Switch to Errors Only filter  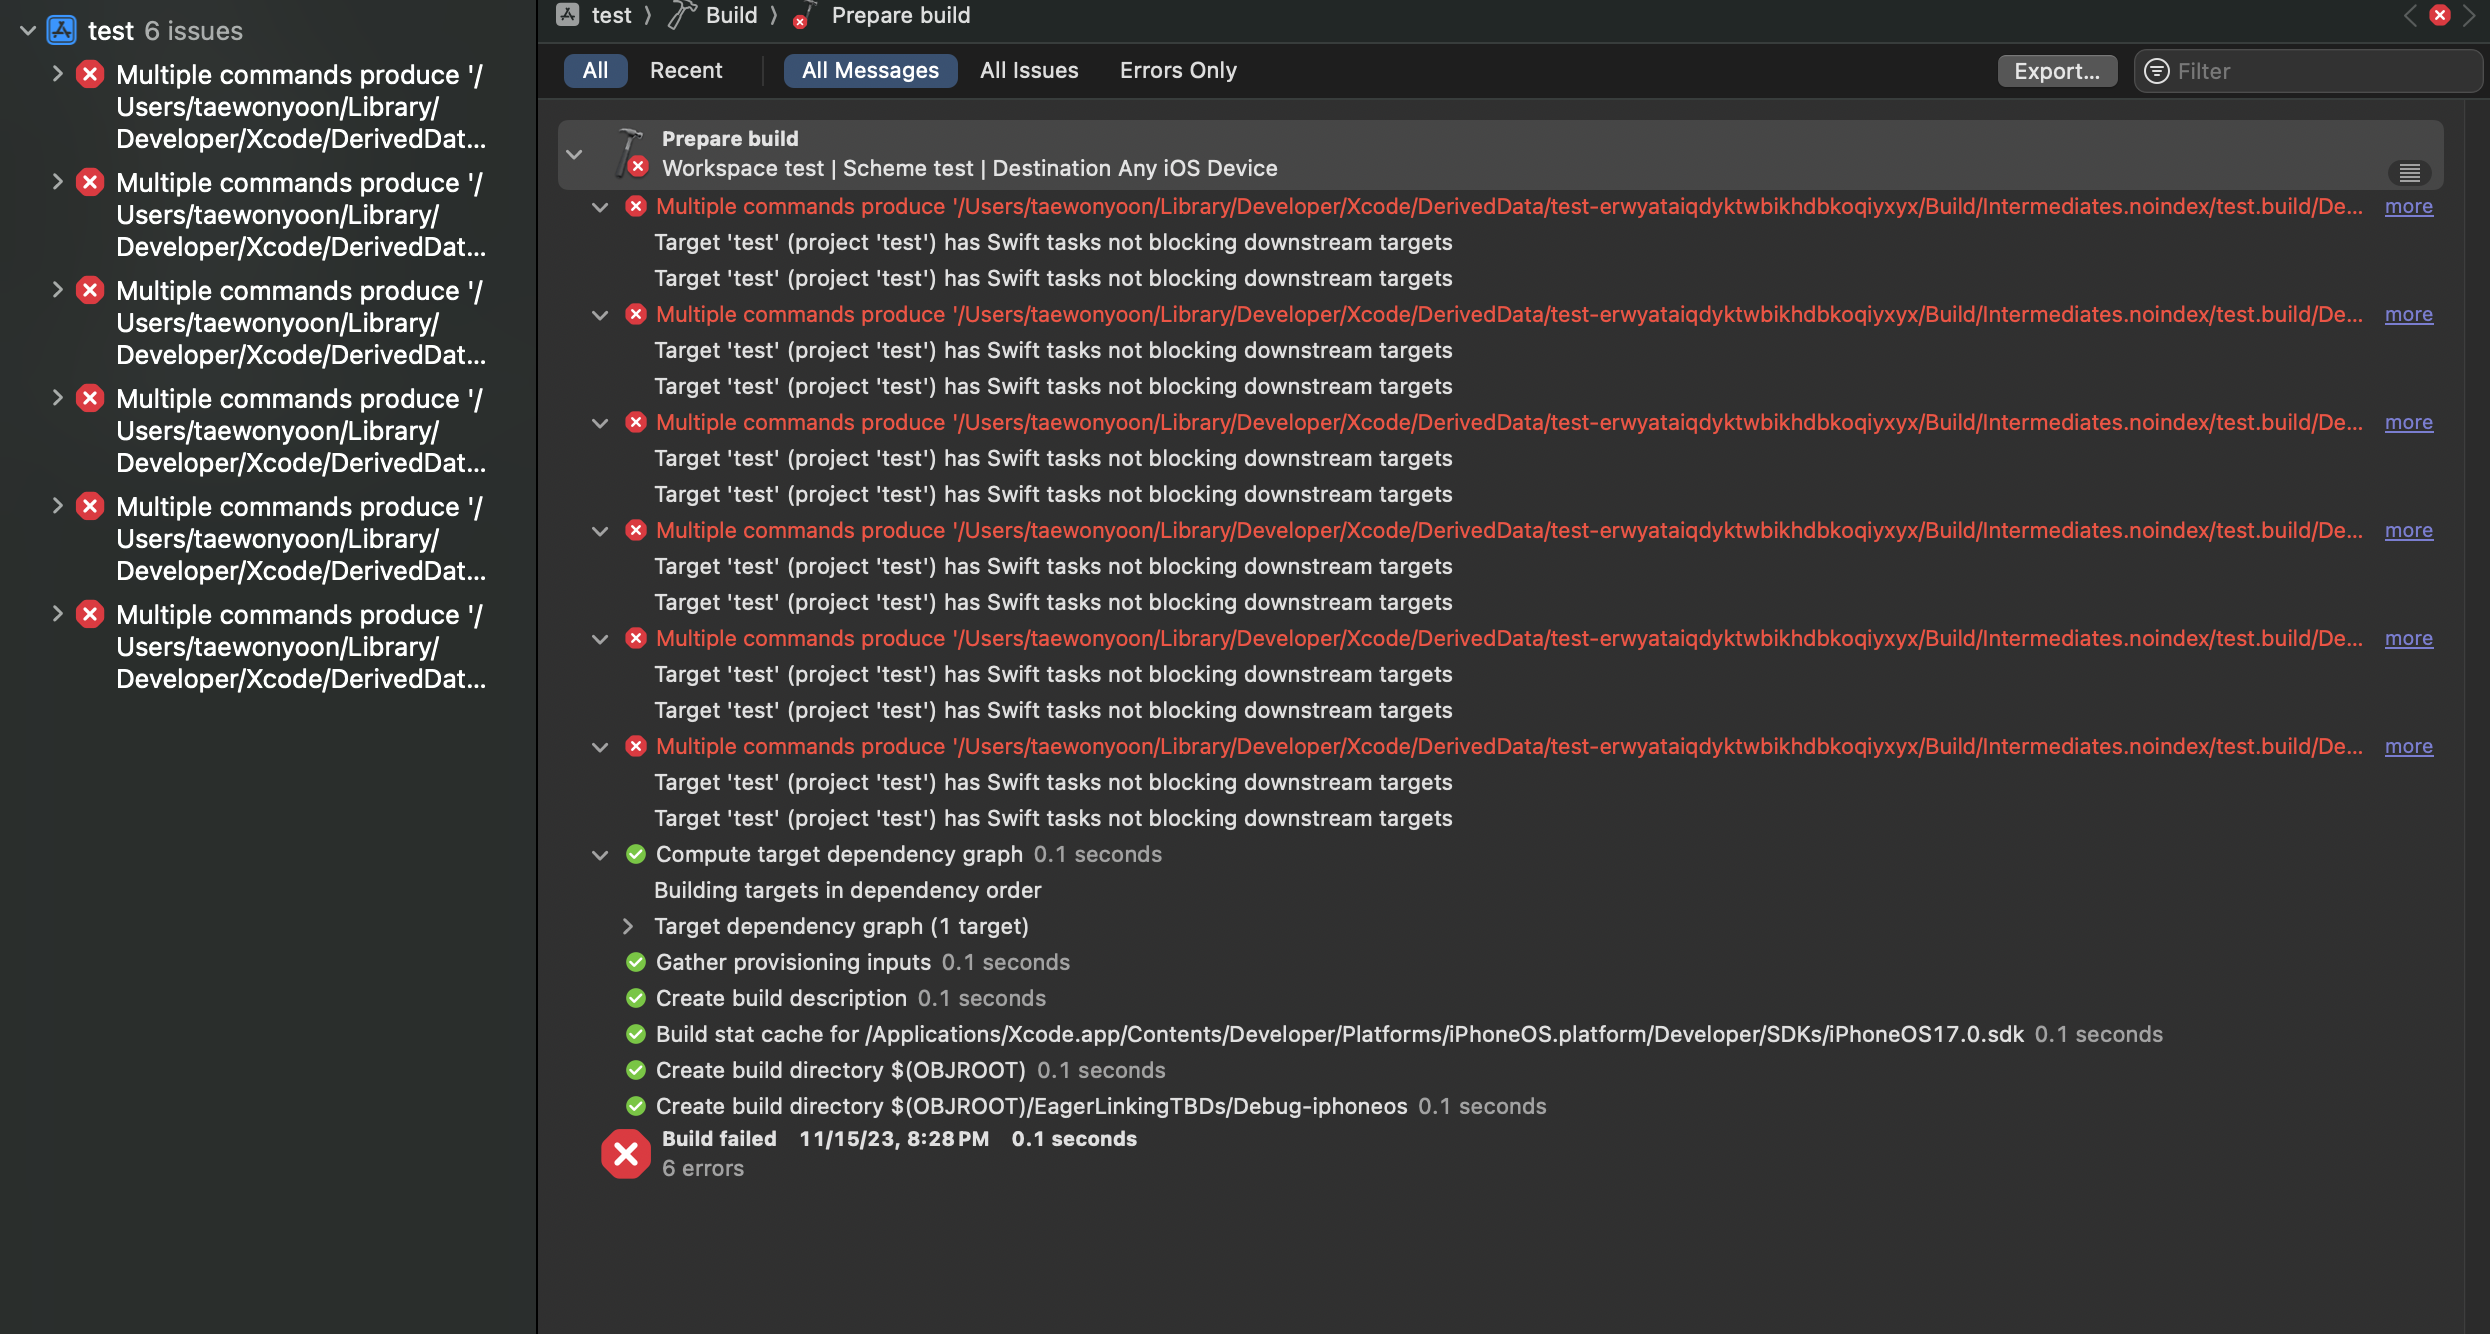(x=1178, y=70)
